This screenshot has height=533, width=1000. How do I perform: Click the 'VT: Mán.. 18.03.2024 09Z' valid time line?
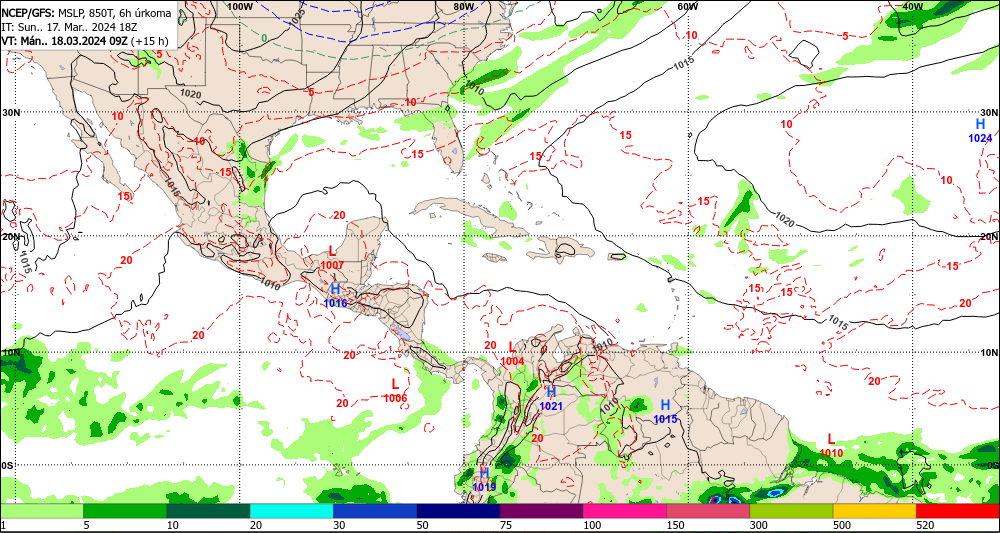click(x=65, y=41)
